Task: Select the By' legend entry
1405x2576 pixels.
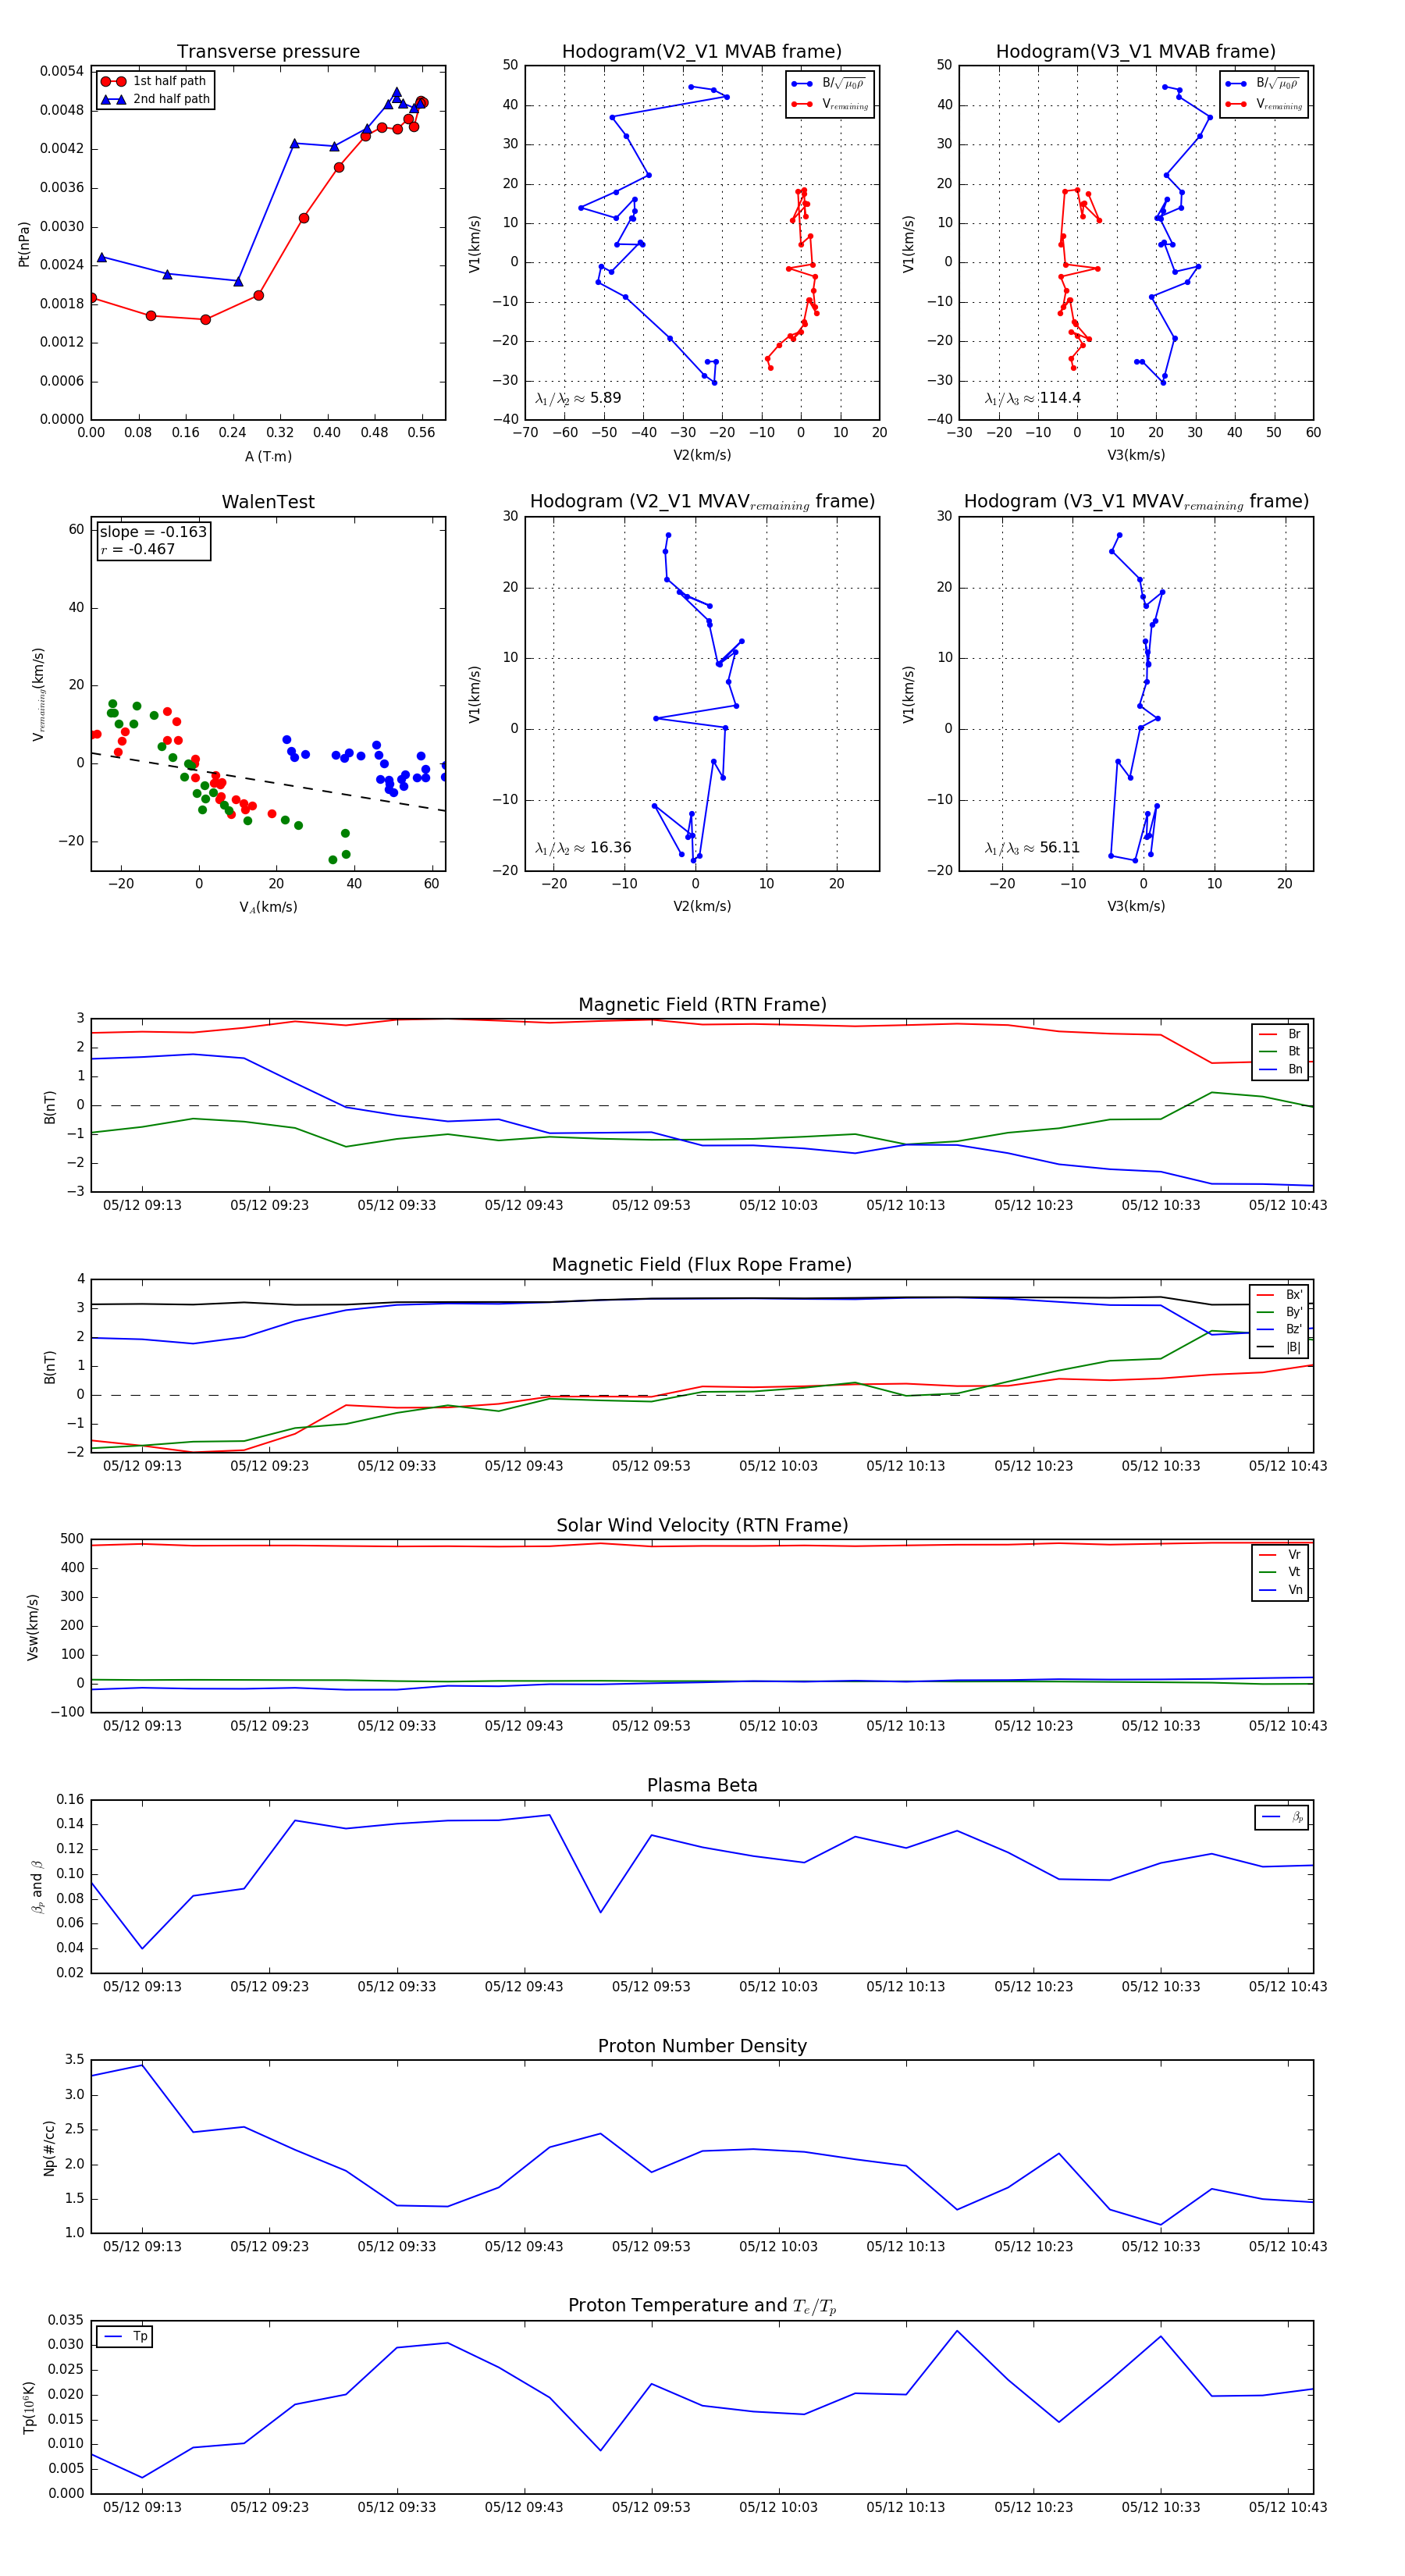Action: pos(1279,1312)
